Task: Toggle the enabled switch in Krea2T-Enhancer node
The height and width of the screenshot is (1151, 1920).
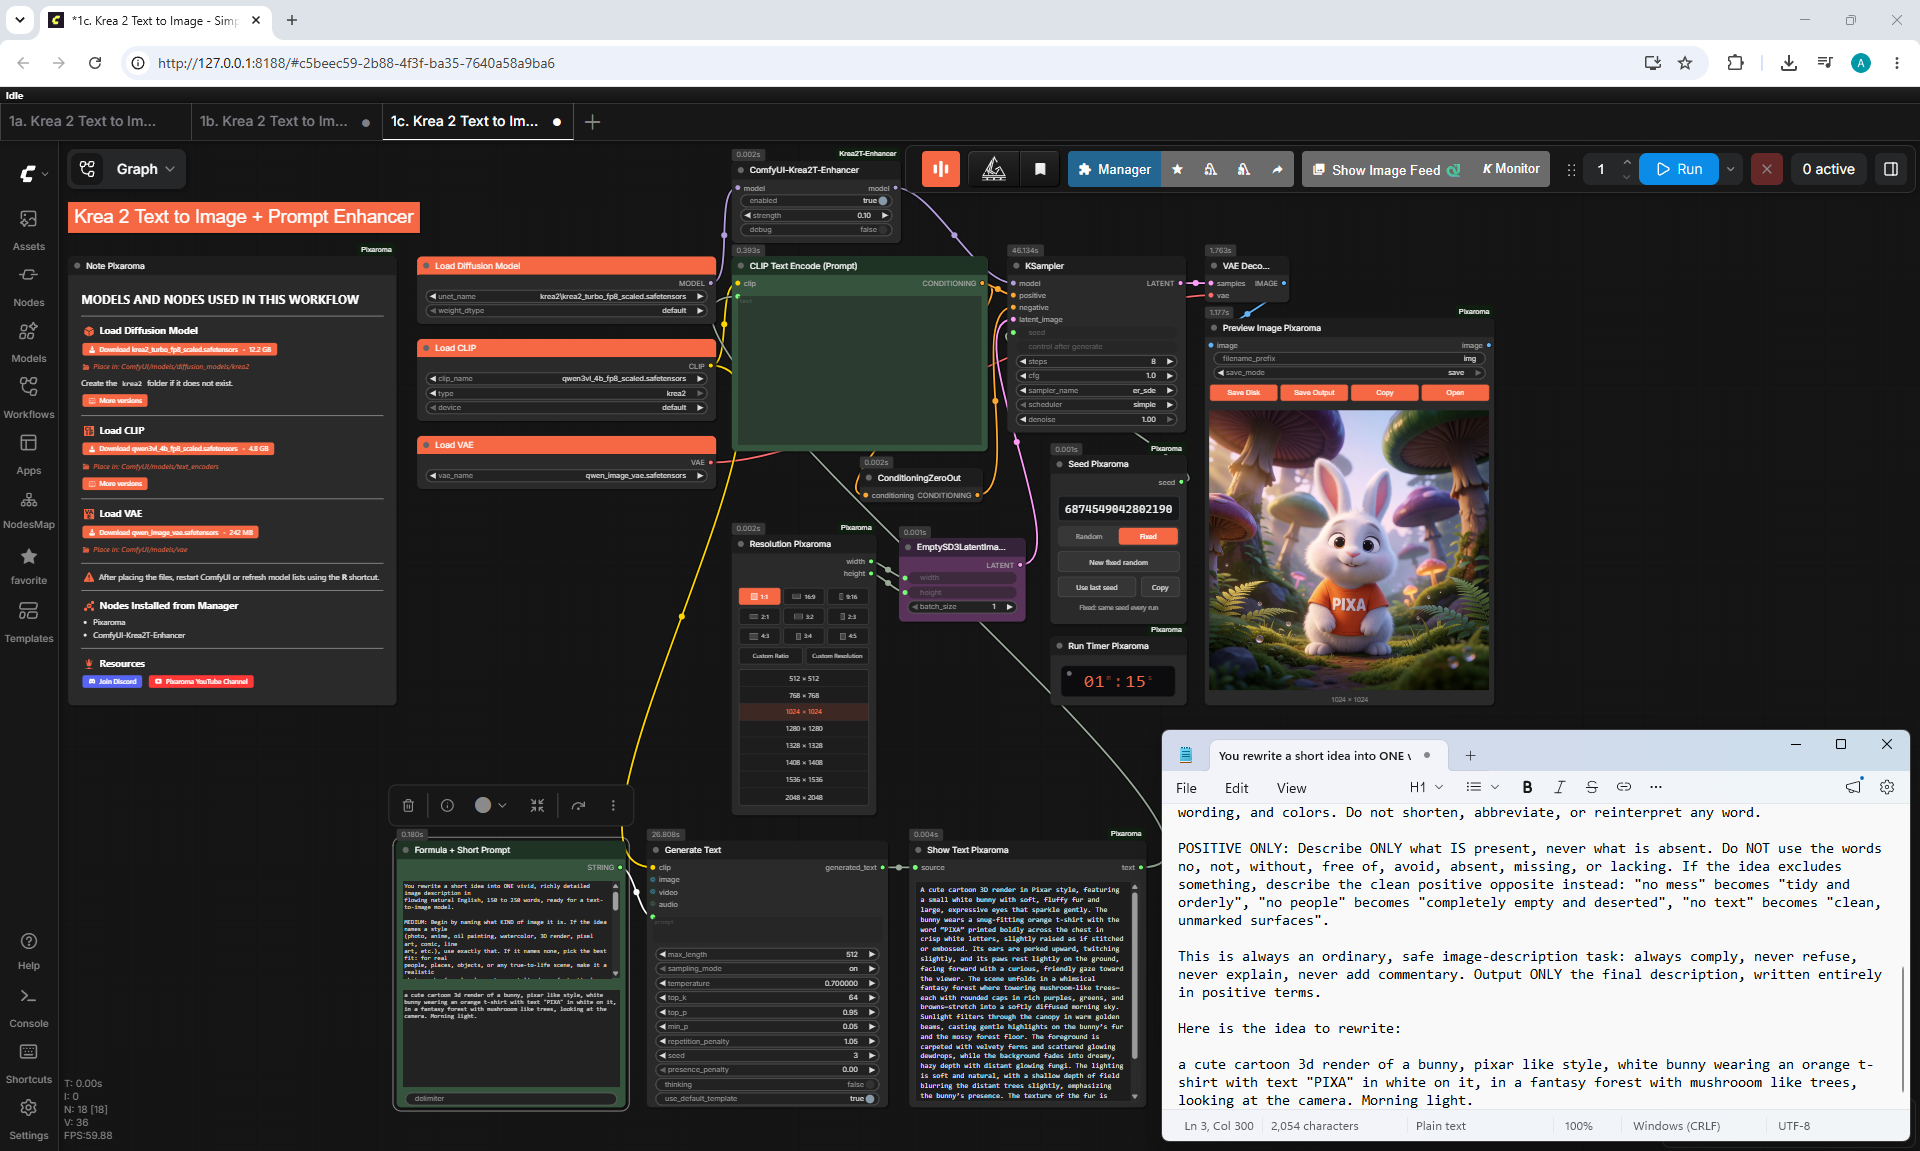Action: coord(882,201)
